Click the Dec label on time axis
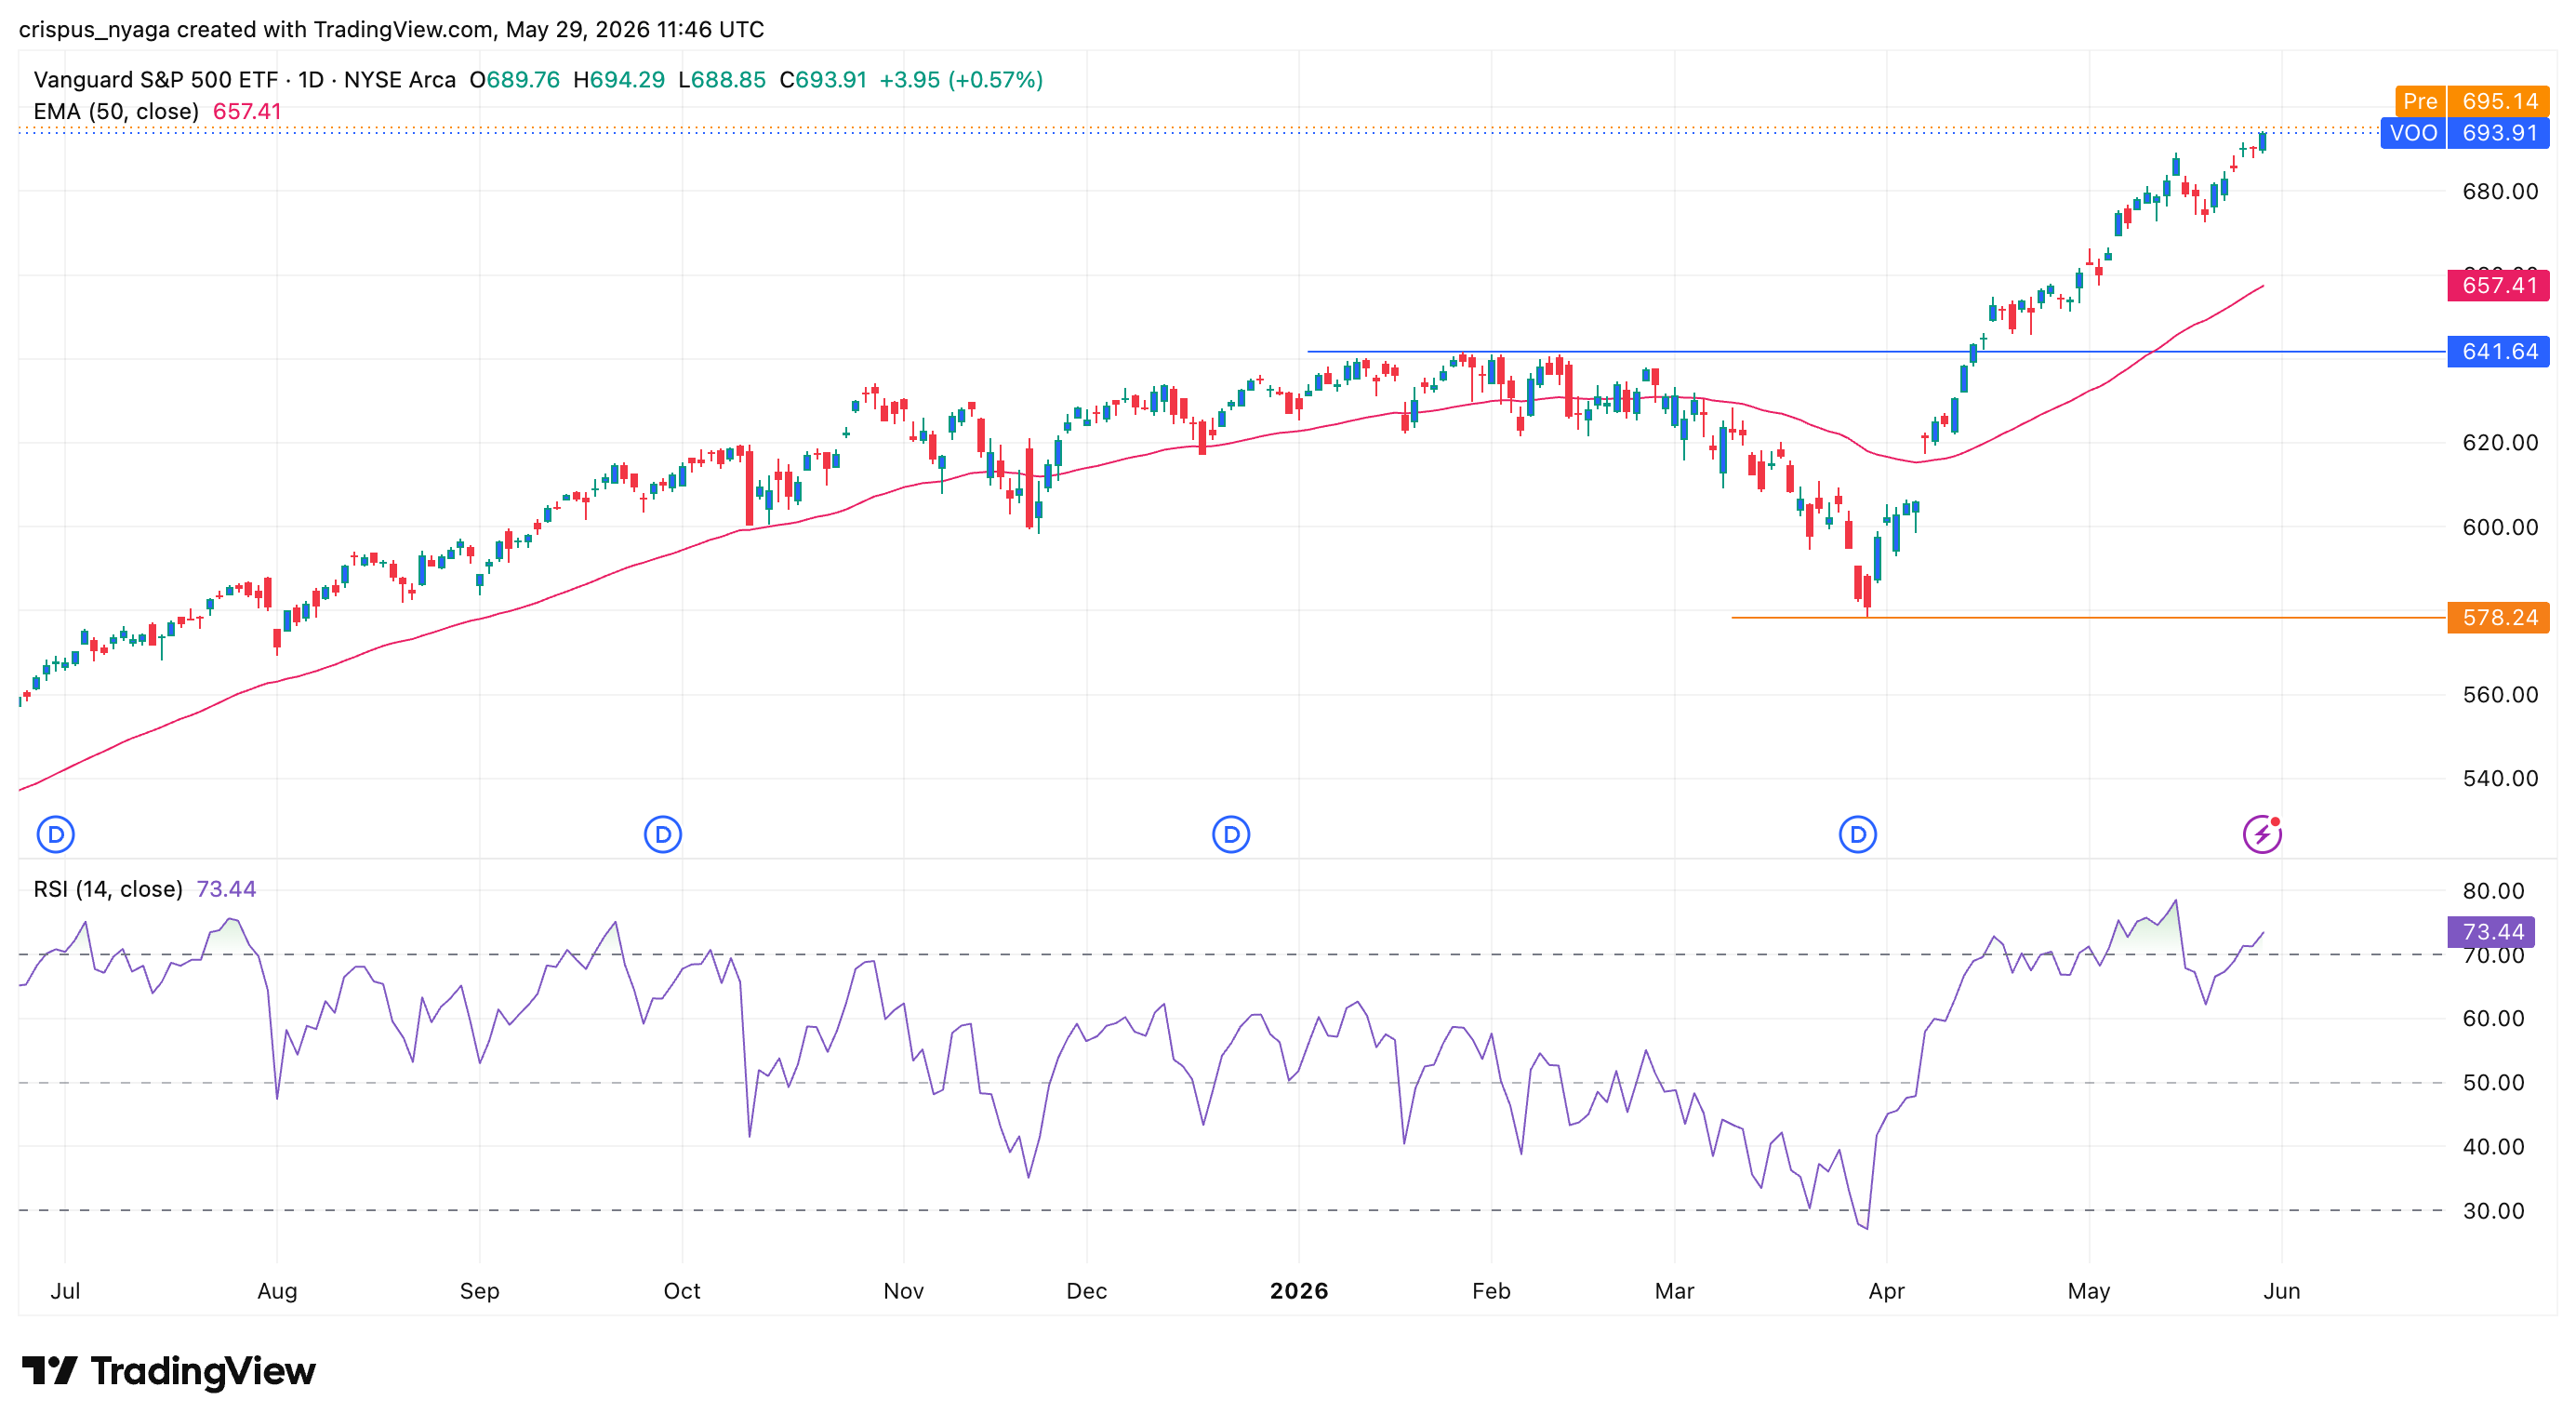The image size is (2576, 1427). point(1087,1291)
